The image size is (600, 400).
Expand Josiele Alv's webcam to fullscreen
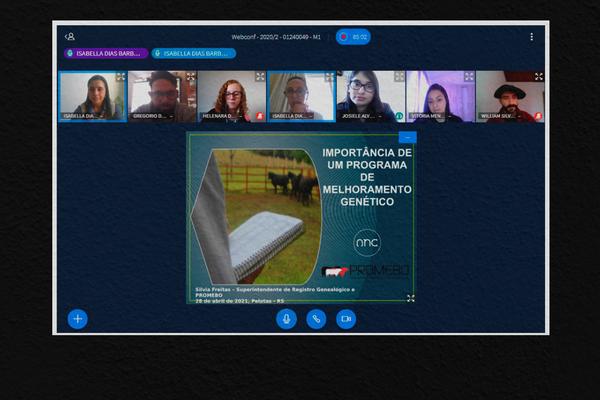(399, 77)
